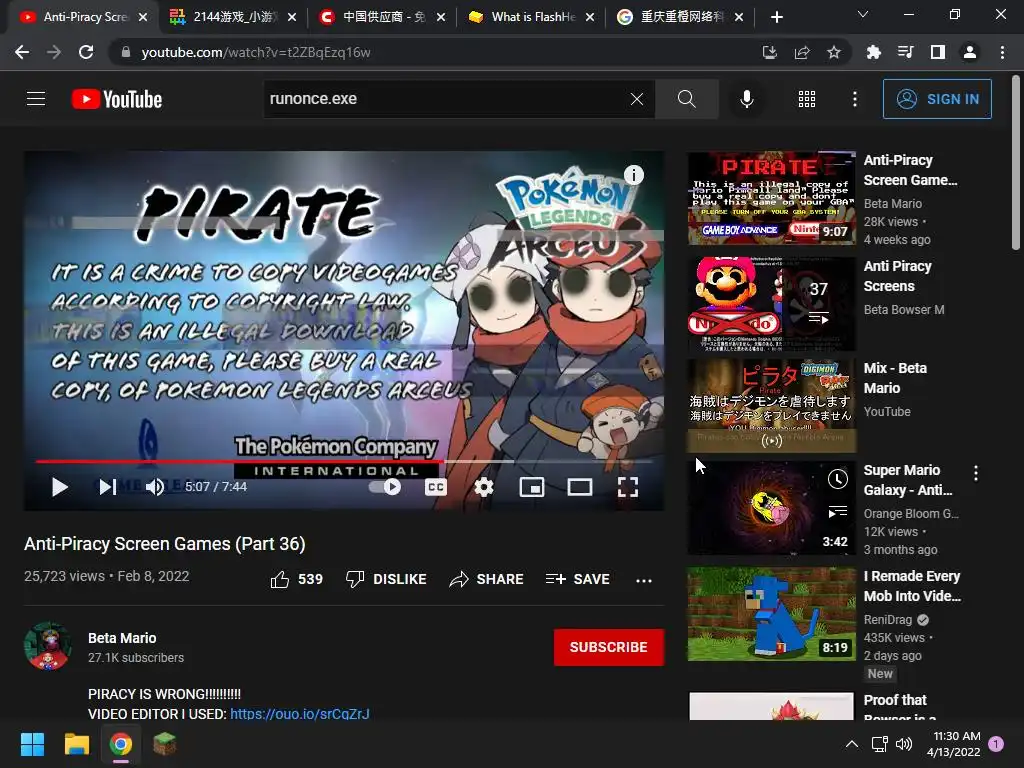Viewport: 1024px width, 768px height.
Task: Play the video
Action: [x=59, y=487]
